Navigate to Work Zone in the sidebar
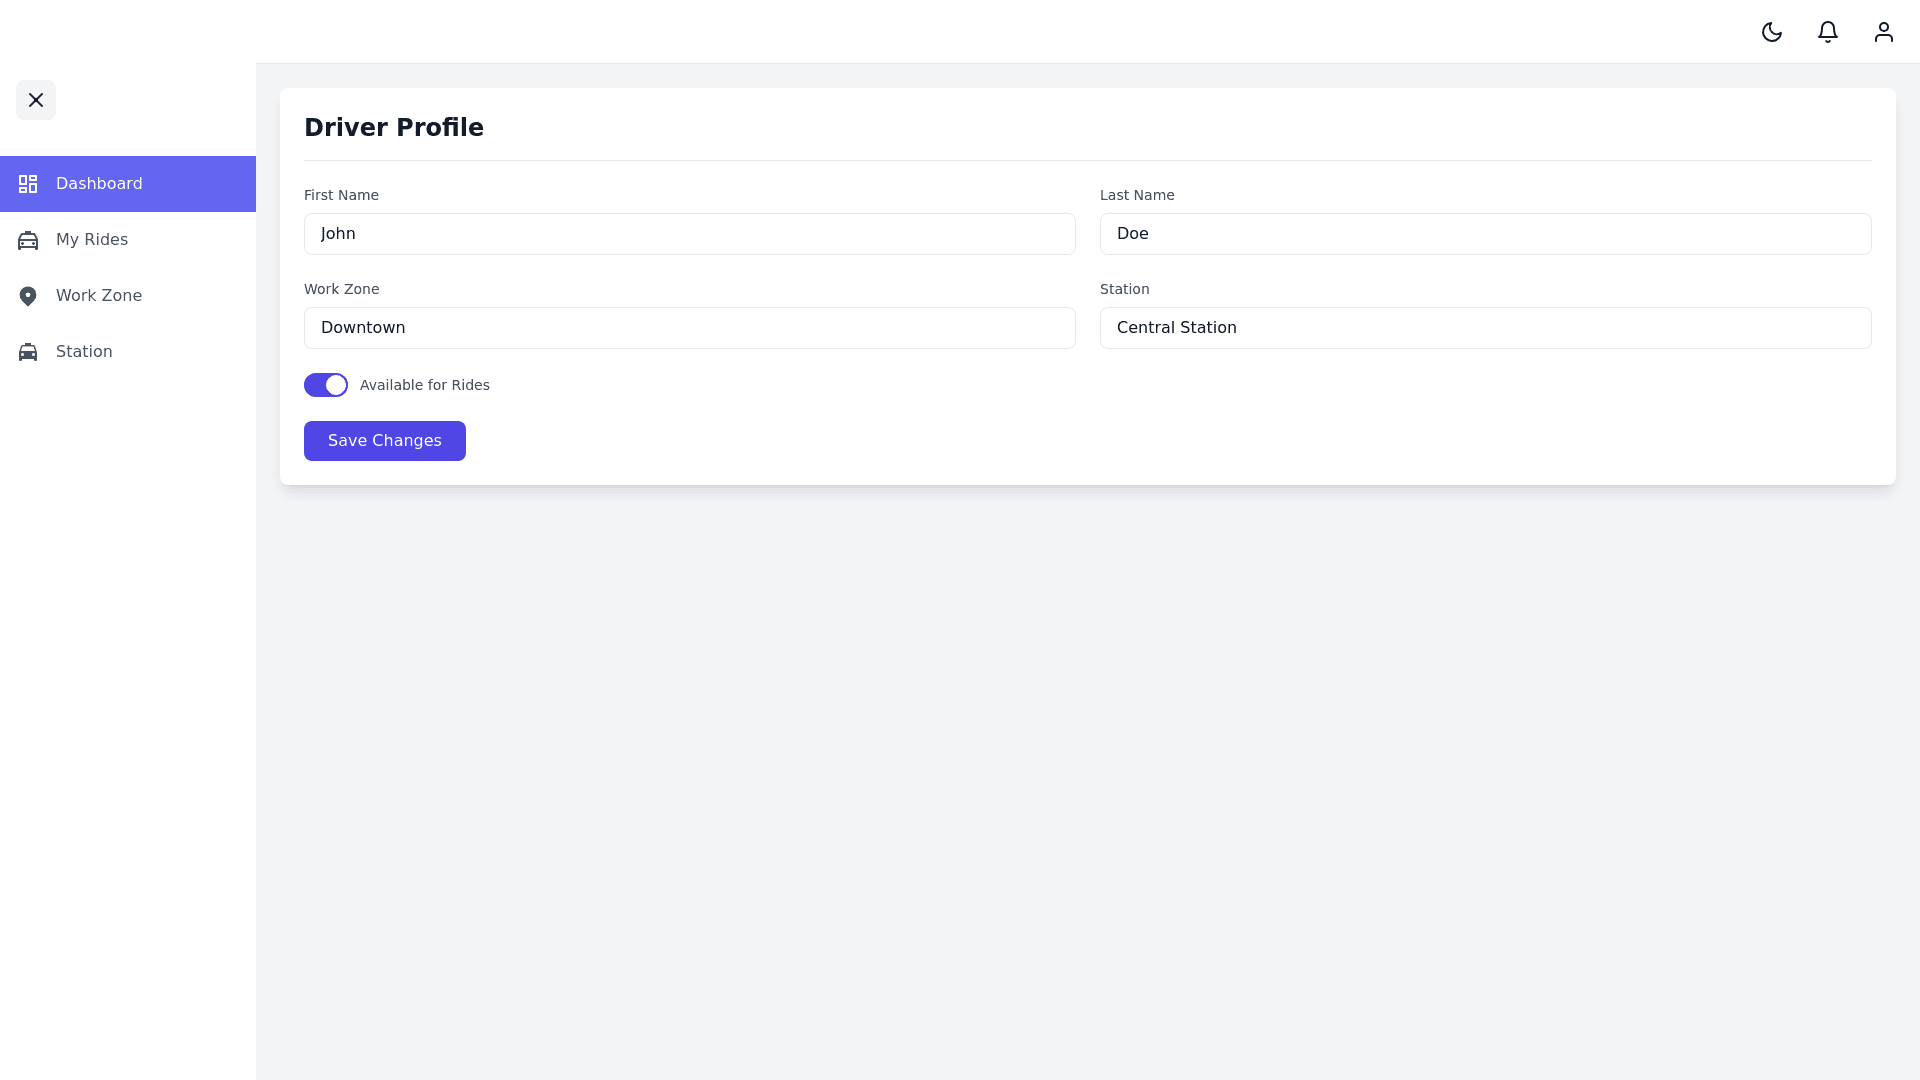This screenshot has height=1080, width=1920. pyautogui.click(x=99, y=296)
